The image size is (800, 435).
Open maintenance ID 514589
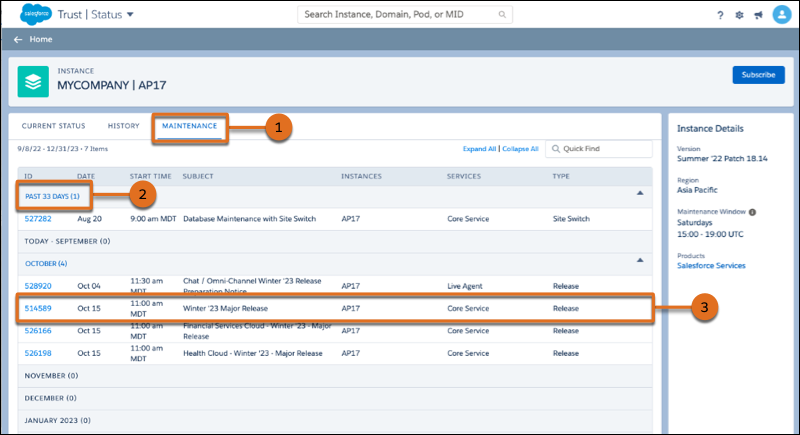[38, 309]
